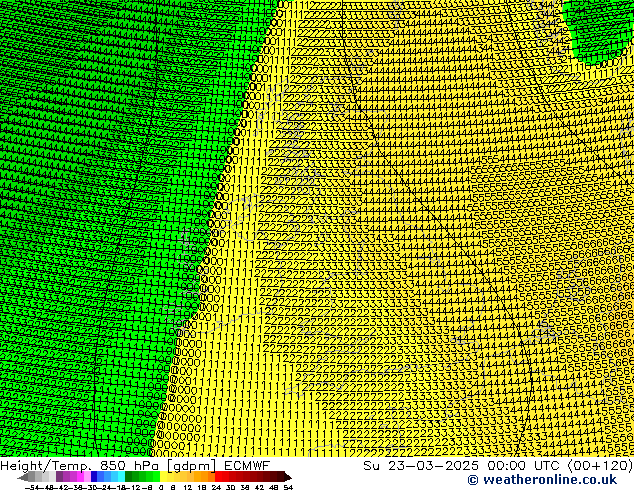Click the ECMWF model label
634x490 pixels.
[246, 465]
